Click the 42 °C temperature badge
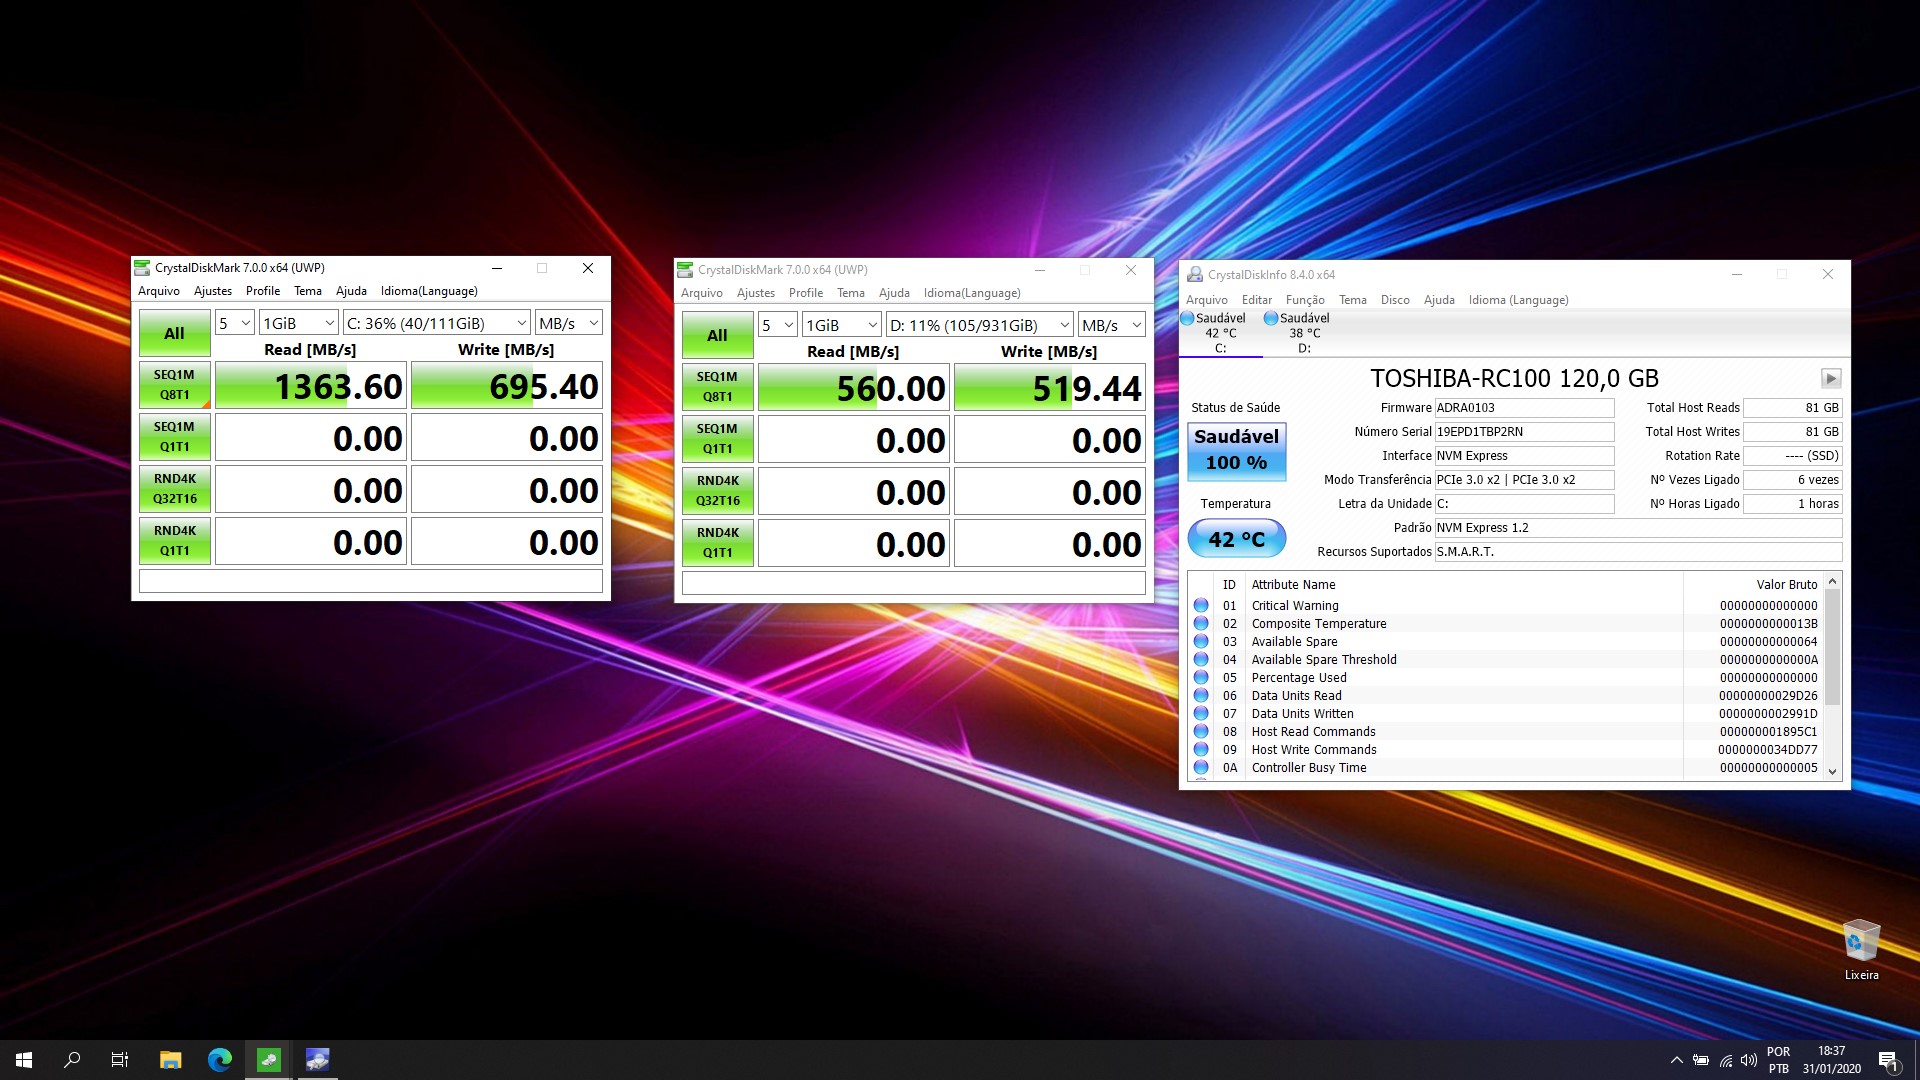 point(1236,538)
